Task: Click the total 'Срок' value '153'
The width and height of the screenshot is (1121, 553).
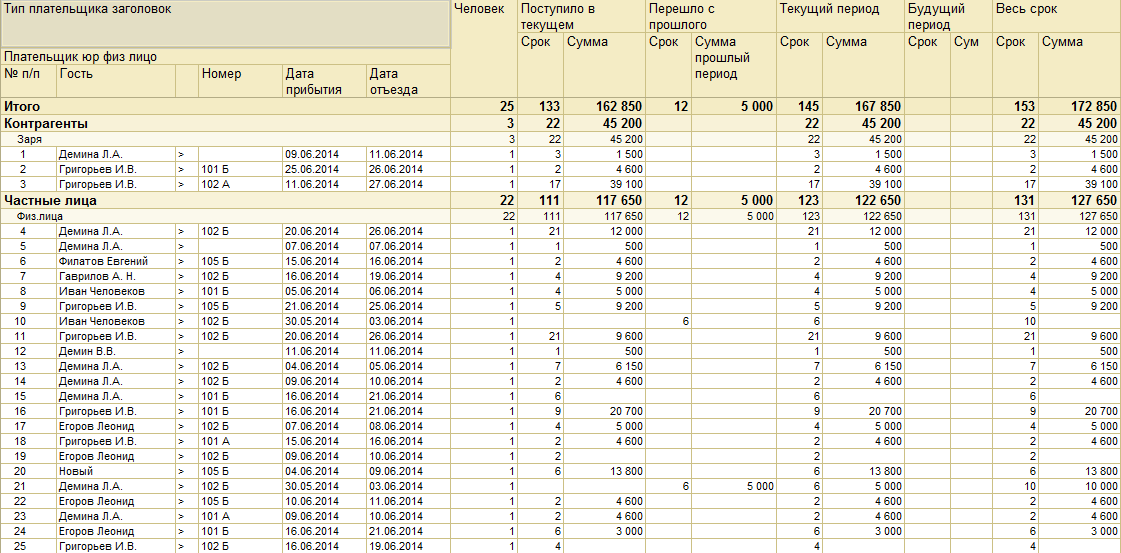Action: point(1015,106)
